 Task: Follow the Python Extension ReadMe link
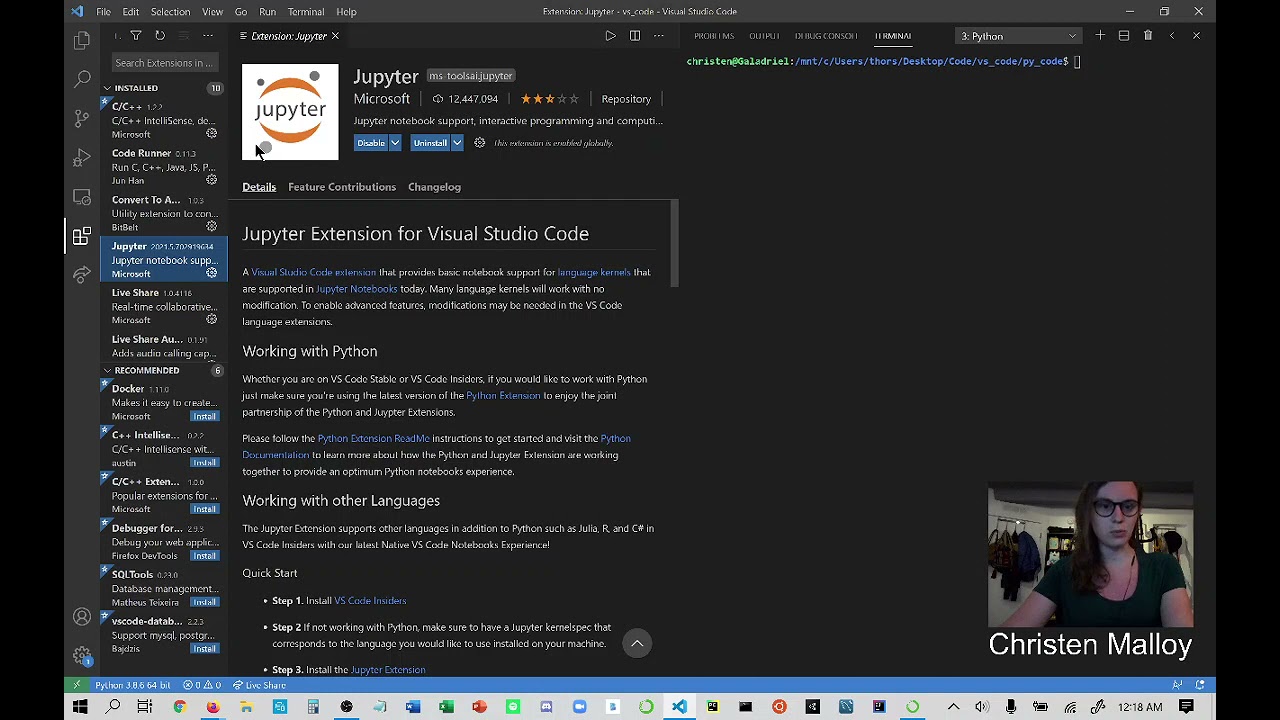[373, 438]
